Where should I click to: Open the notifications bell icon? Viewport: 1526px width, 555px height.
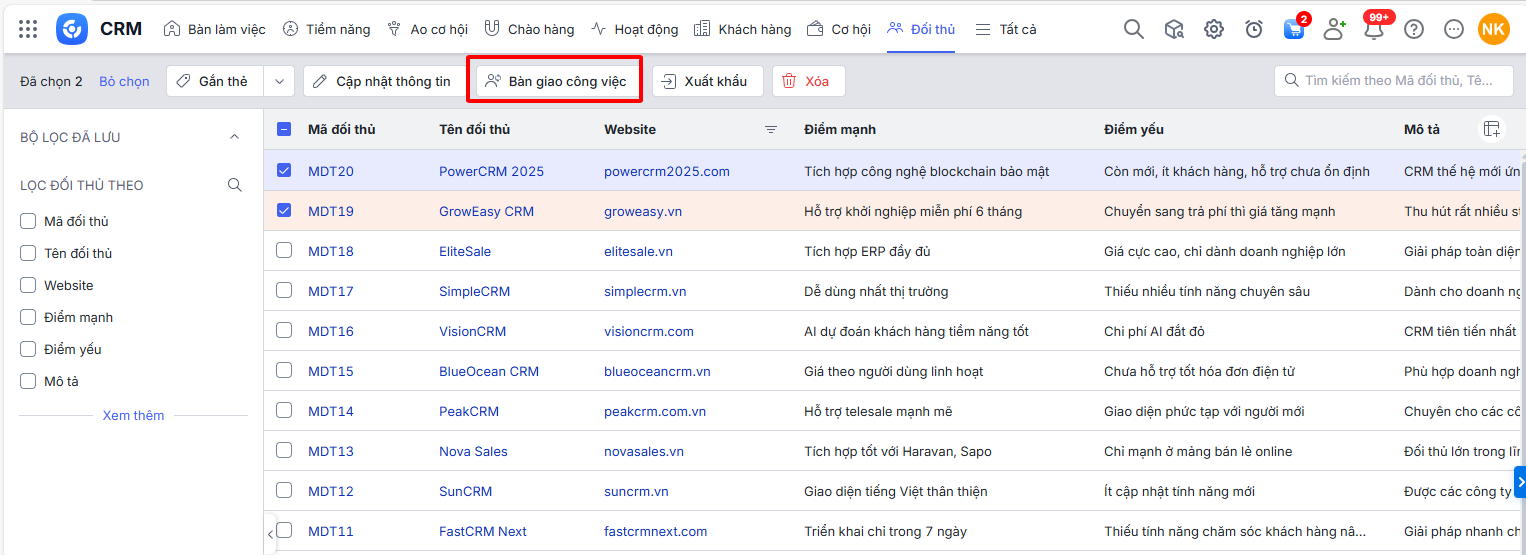1374,30
